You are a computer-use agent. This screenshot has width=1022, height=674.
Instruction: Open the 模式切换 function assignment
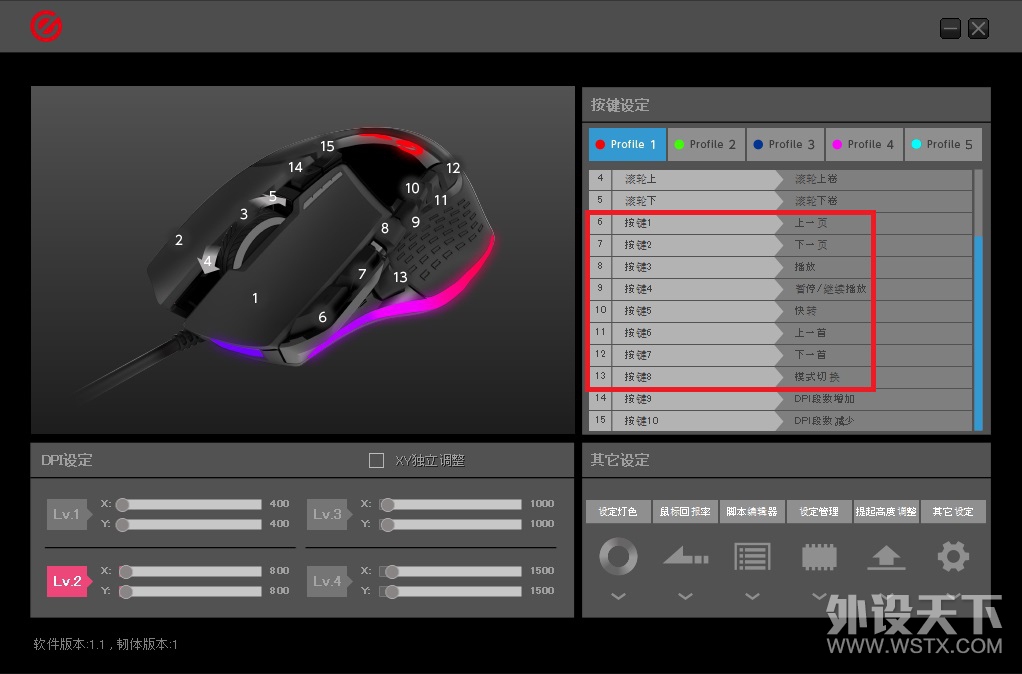[817, 377]
